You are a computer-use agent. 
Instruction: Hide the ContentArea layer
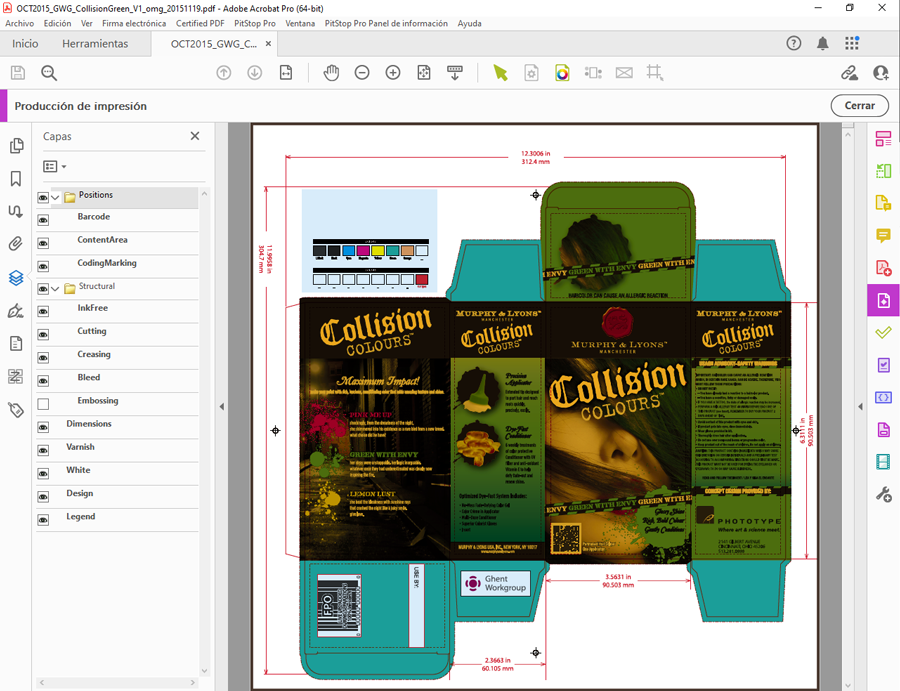[43, 243]
